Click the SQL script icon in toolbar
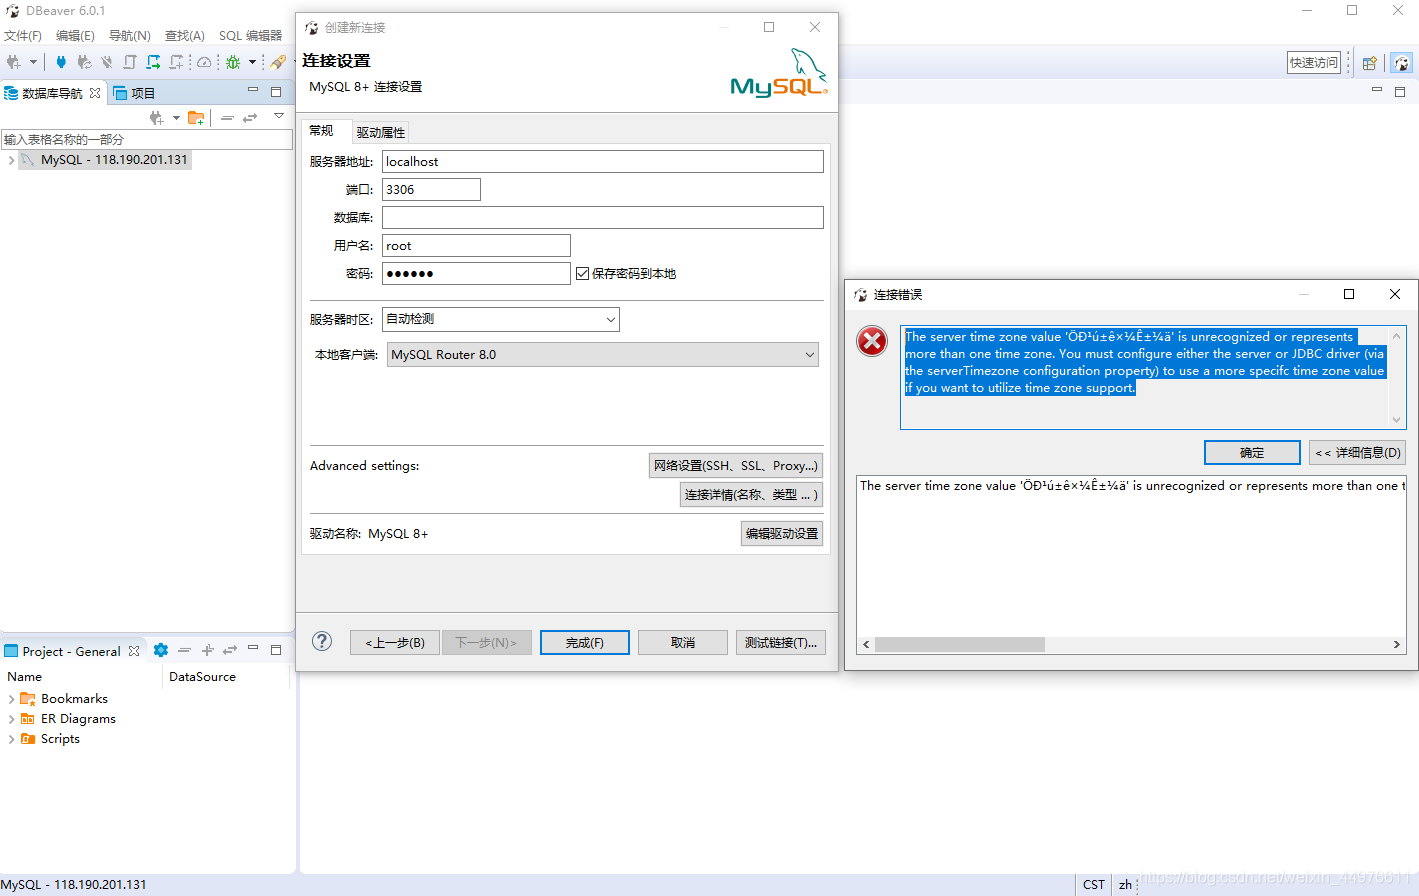The image size is (1419, 896). [130, 62]
